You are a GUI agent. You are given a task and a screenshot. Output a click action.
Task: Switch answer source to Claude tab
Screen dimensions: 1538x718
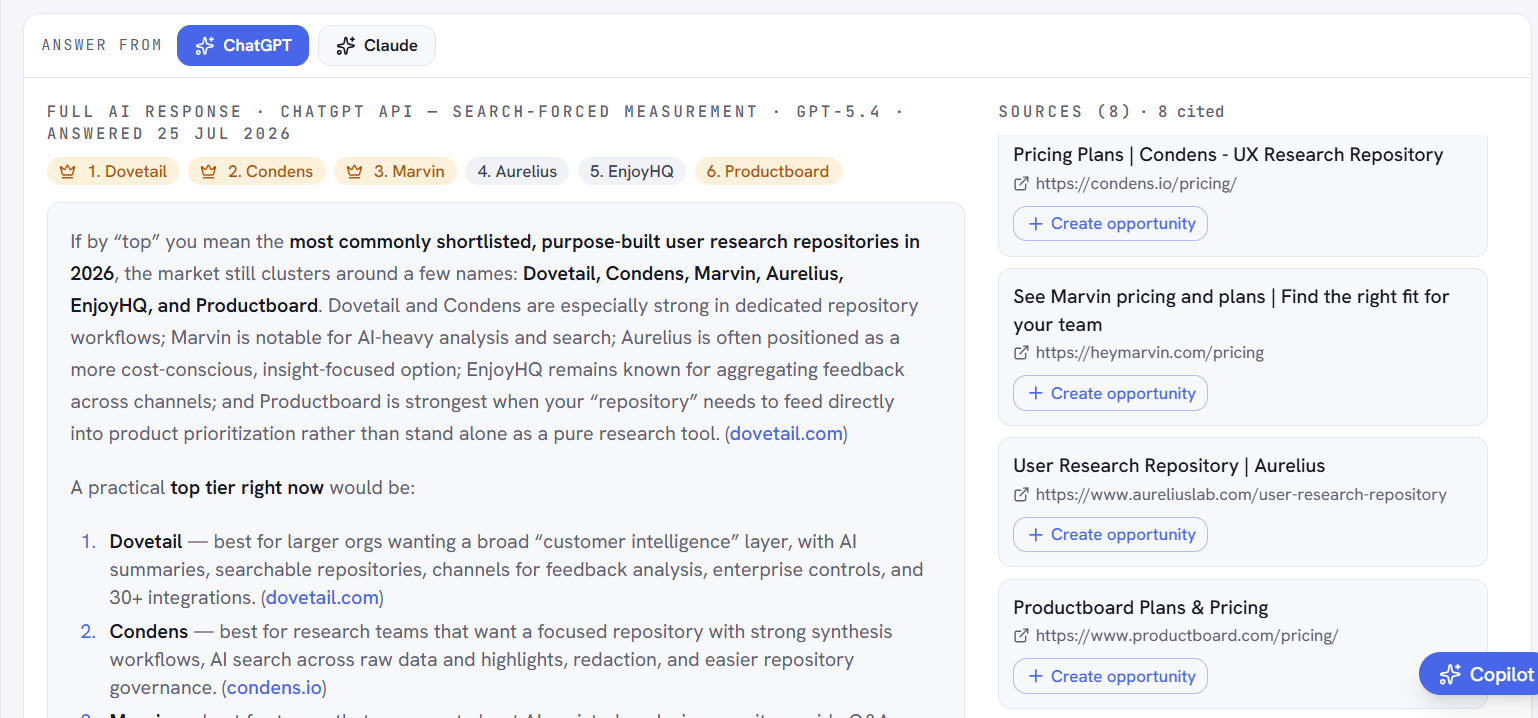click(x=377, y=45)
